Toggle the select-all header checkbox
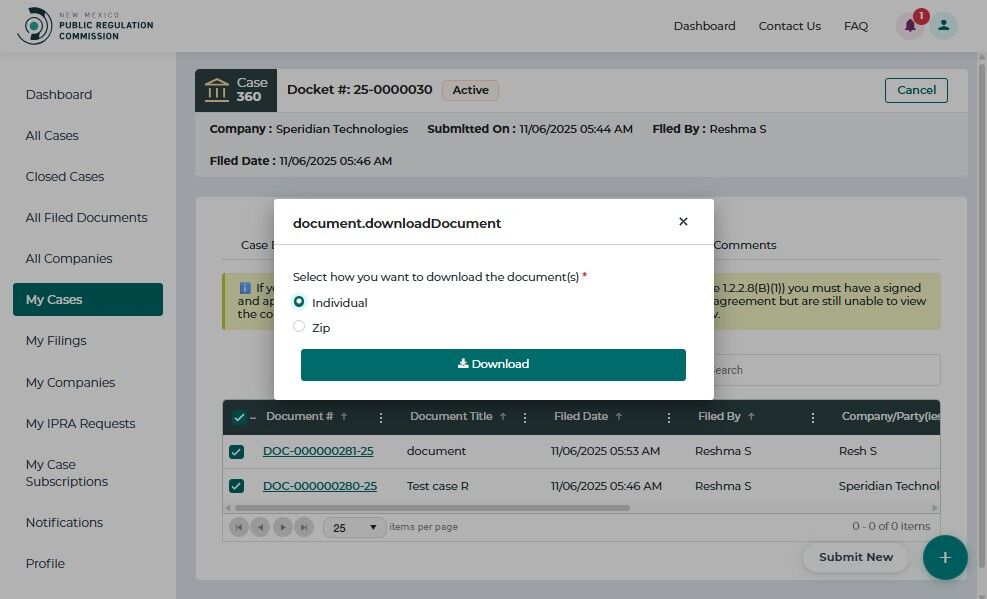Screen dimensions: 987x599 click(239, 417)
